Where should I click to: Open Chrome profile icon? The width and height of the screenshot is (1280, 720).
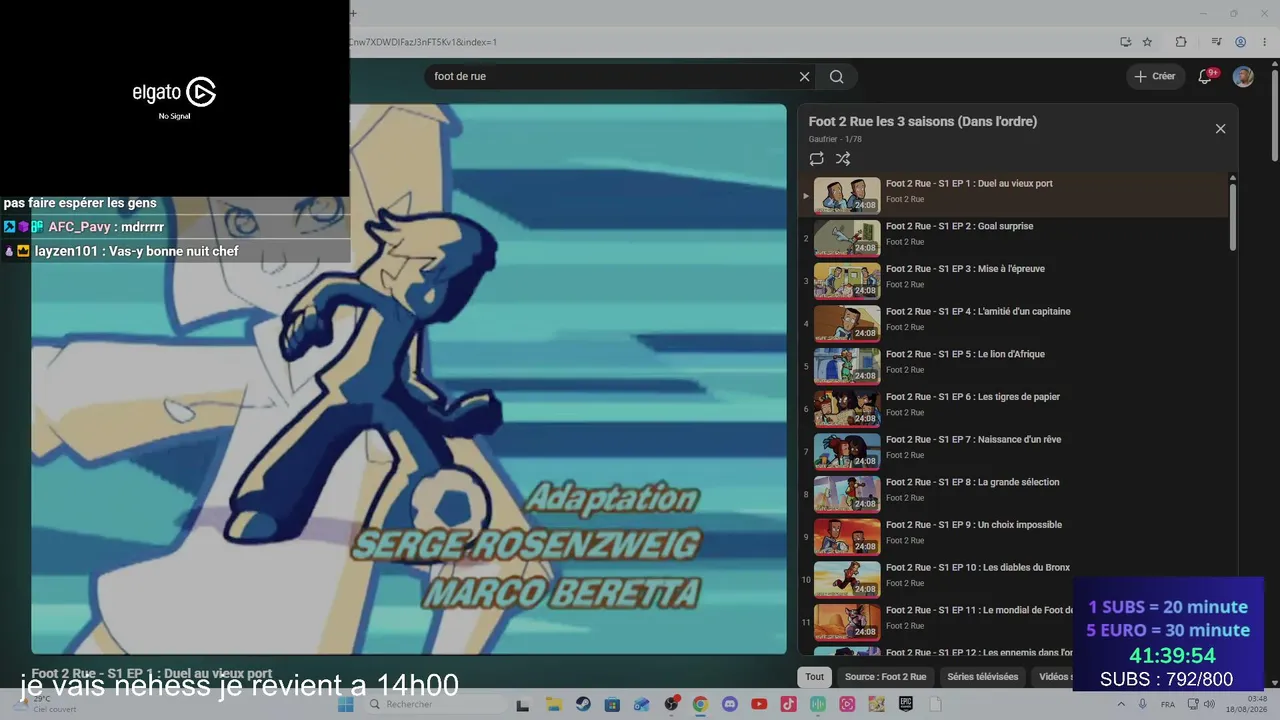1240,42
